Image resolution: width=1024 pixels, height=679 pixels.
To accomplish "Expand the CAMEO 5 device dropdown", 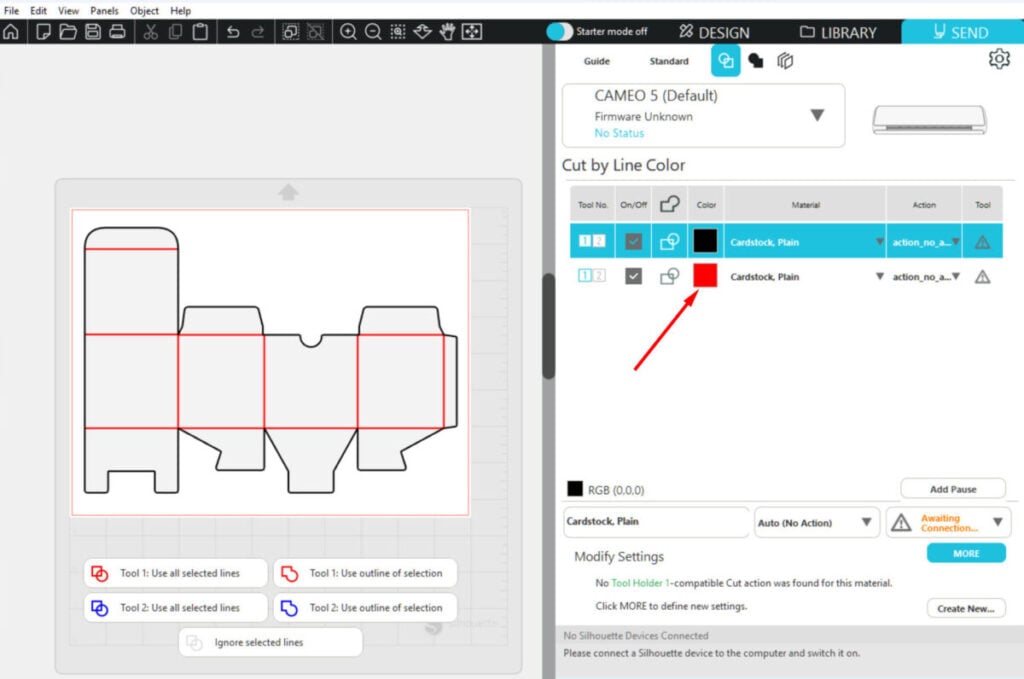I will 817,115.
